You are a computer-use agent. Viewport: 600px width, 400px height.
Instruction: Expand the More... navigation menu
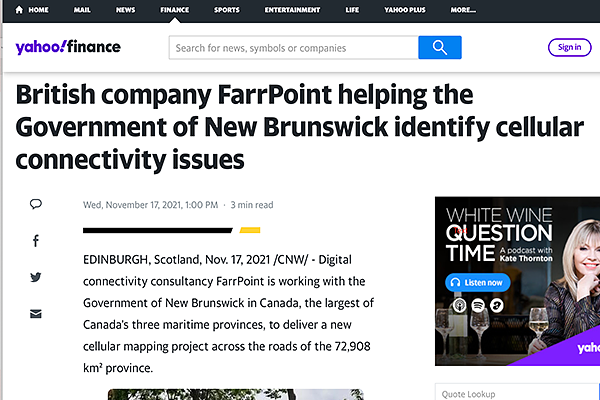[x=463, y=10]
